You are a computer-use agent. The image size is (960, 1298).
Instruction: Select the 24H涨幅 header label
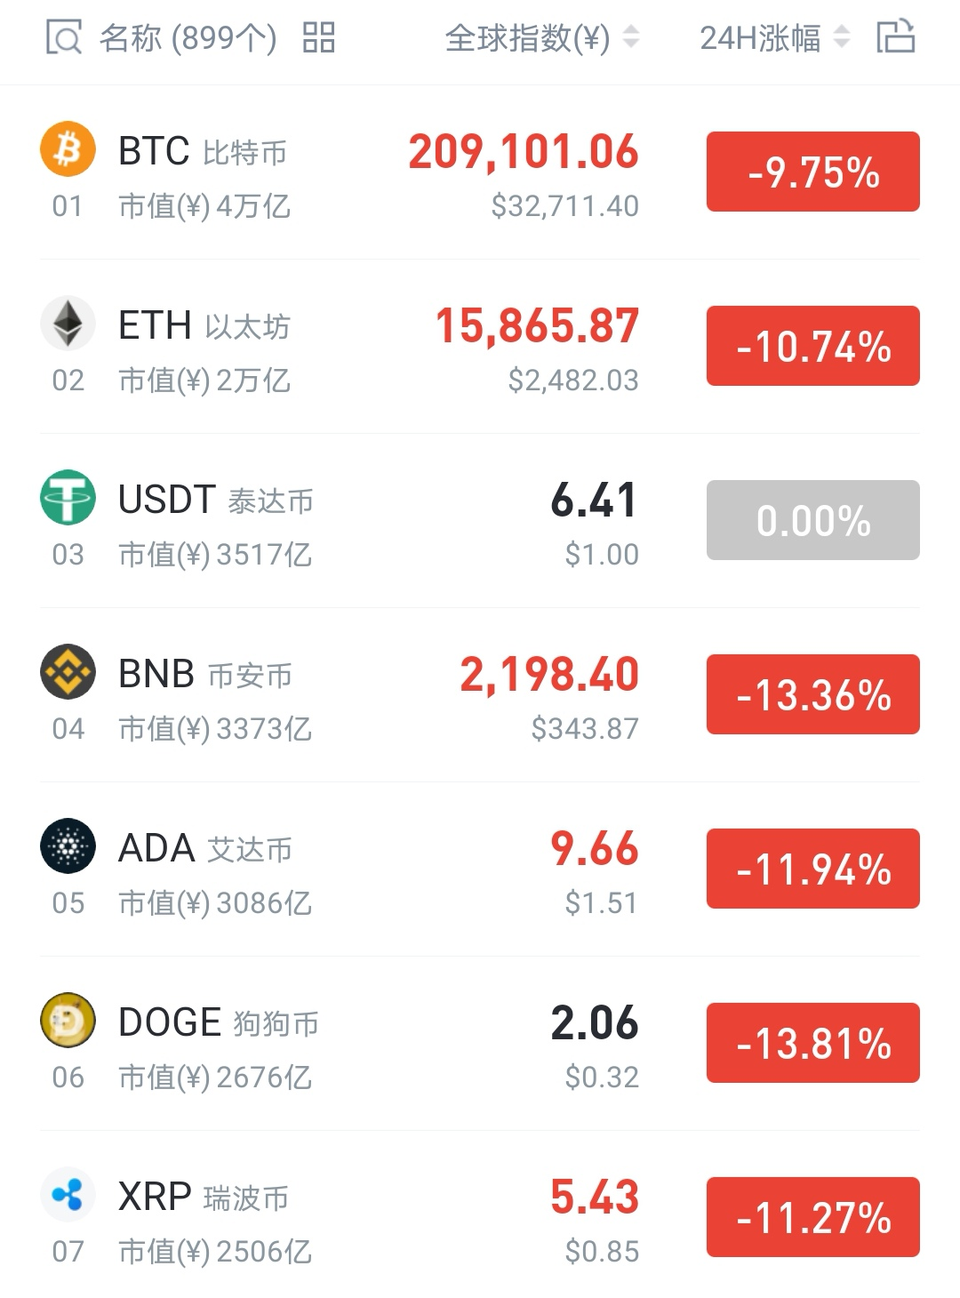click(760, 38)
